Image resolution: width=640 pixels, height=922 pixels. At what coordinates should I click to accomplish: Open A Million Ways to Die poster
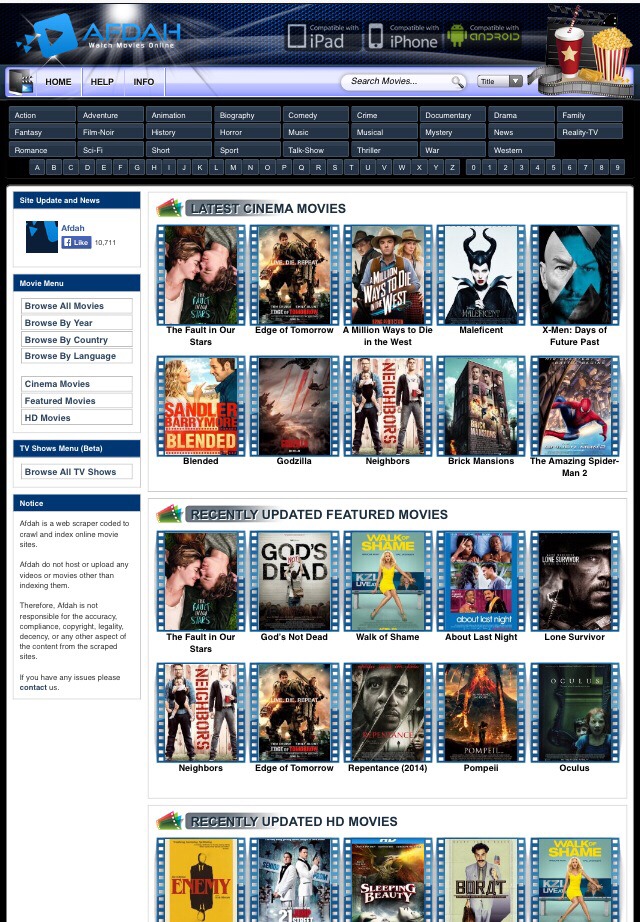[x=388, y=275]
